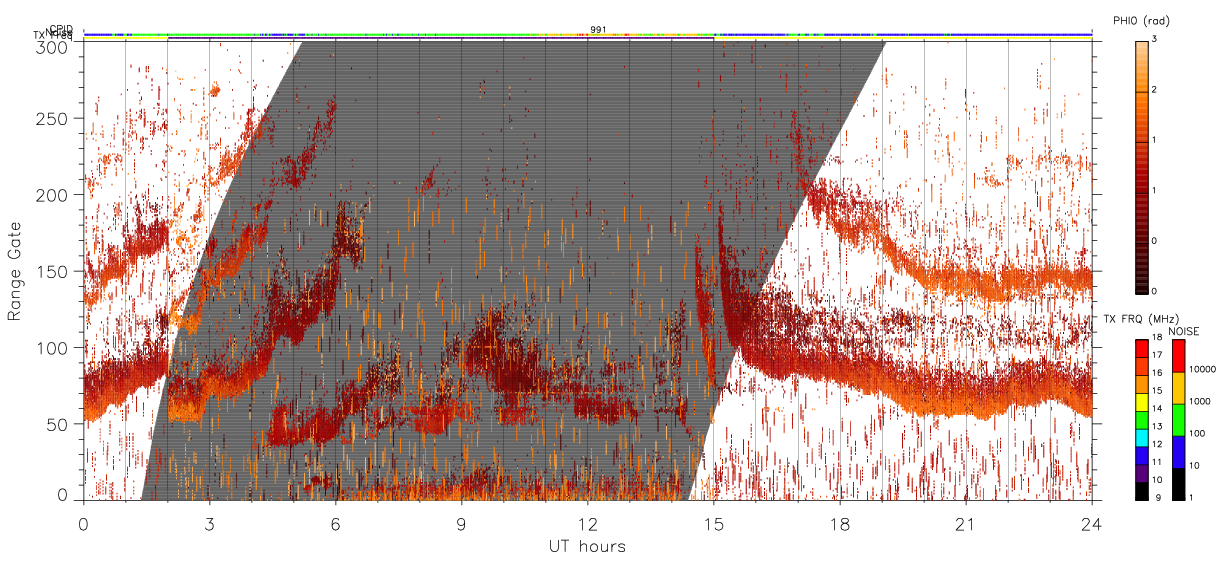This screenshot has width=1228, height=567.
Task: Click the 'Range Gate' y-axis title
Action: 15,271
